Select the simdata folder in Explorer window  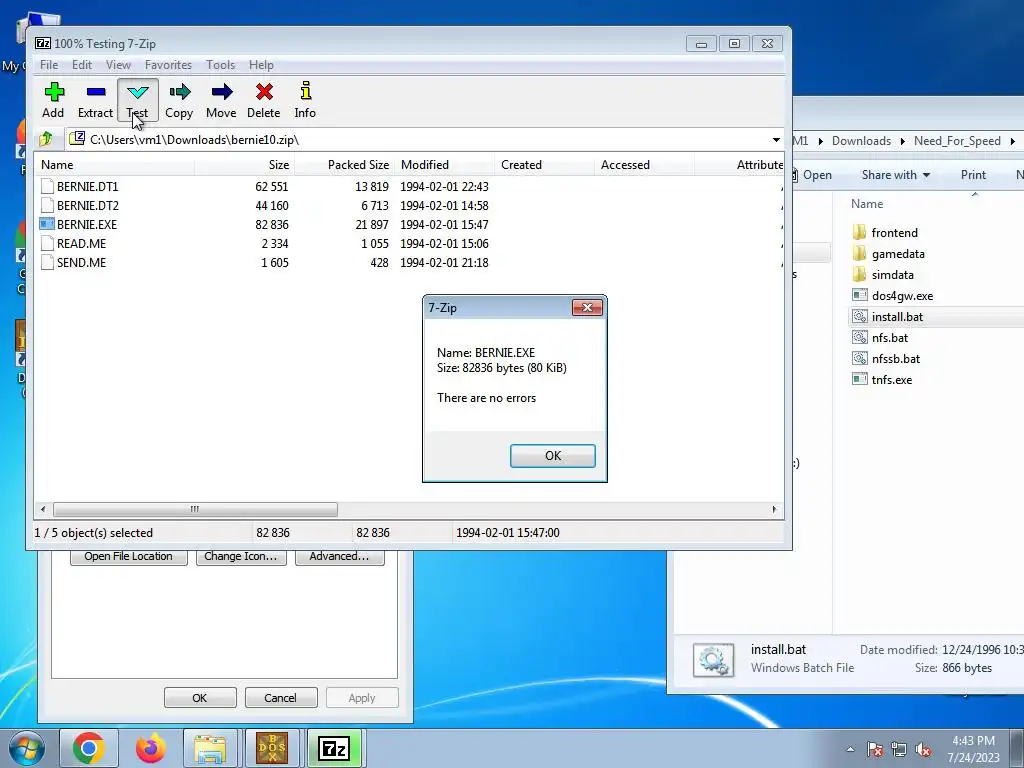pyautogui.click(x=883, y=274)
